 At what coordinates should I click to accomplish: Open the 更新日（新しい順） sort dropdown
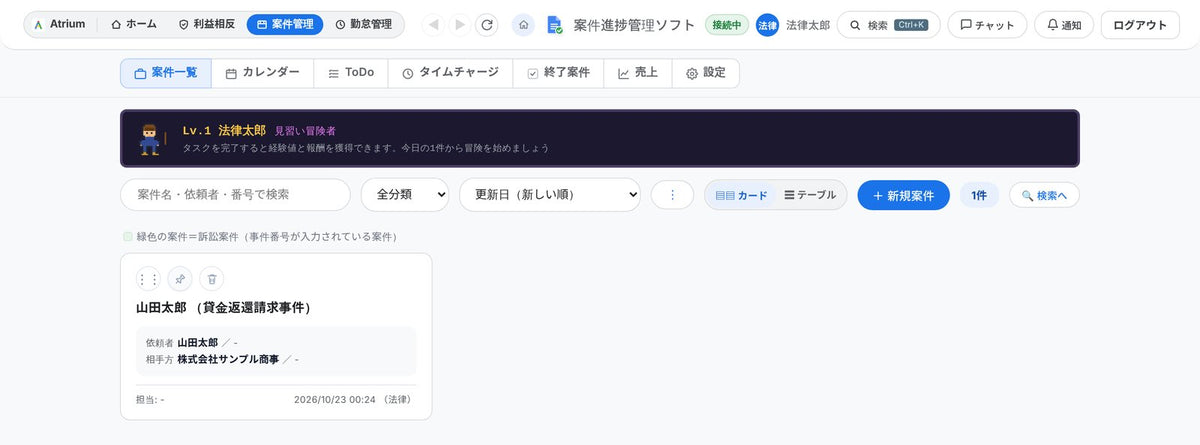[x=549, y=195]
